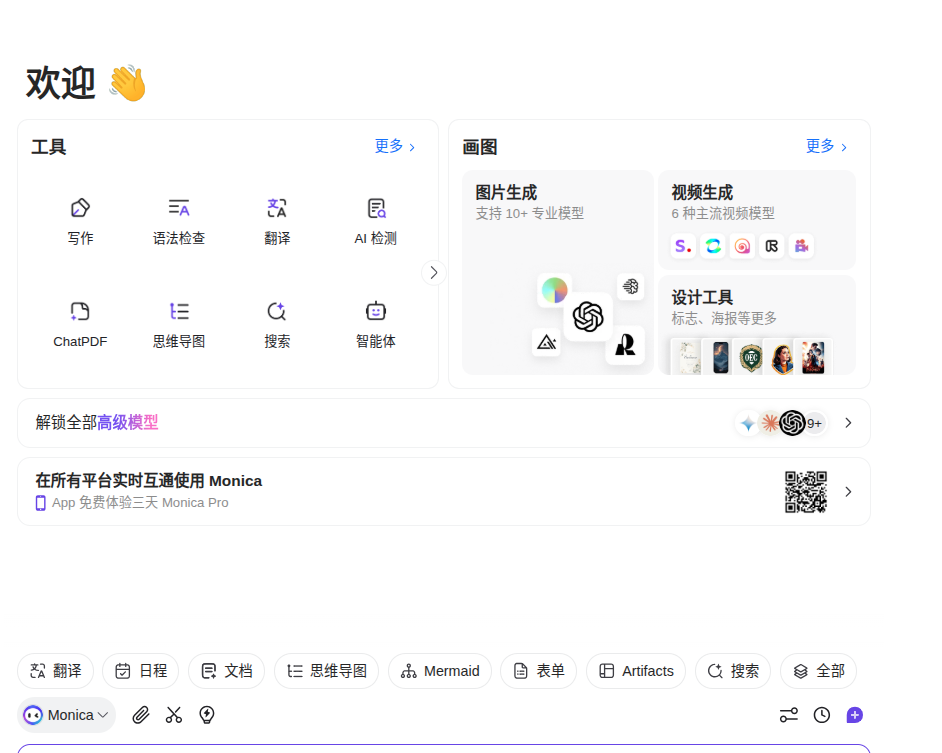Click the black R logo in the 图片生成 card

tap(625, 345)
